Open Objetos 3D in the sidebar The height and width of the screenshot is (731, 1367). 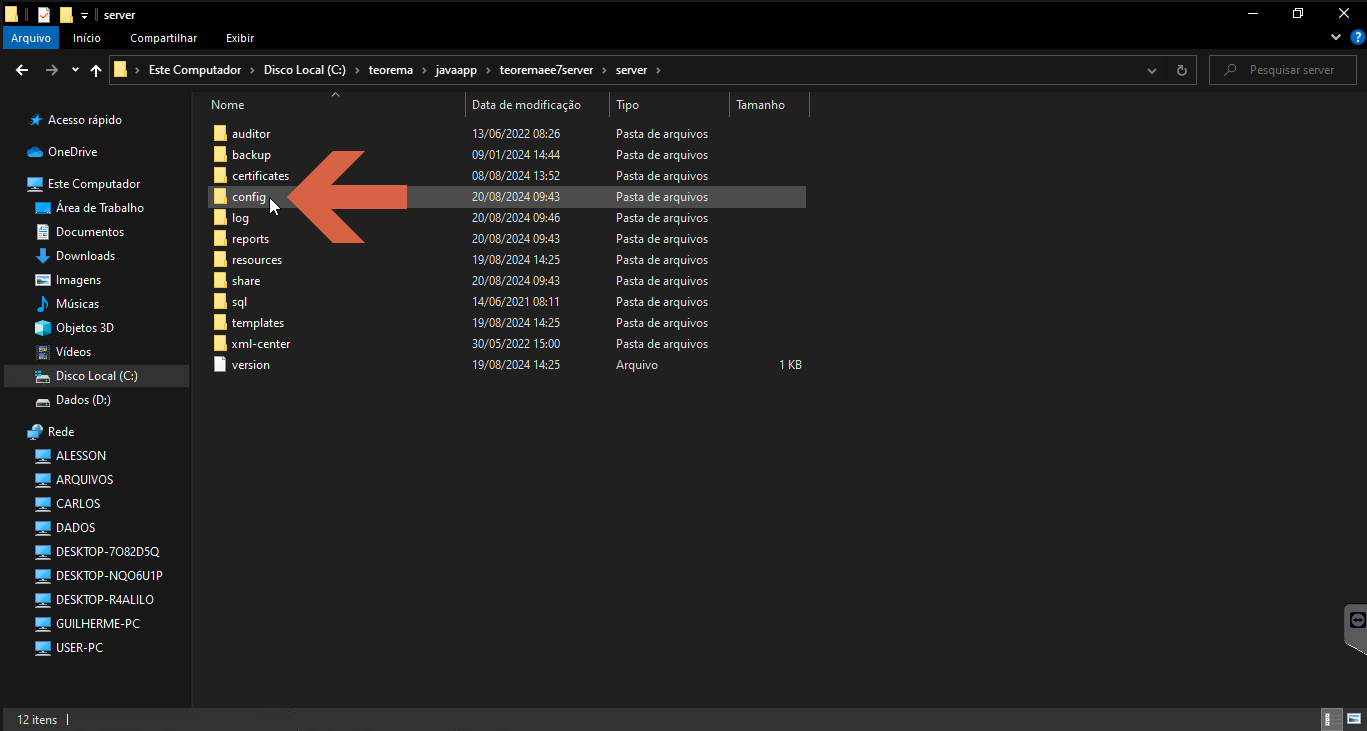84,328
